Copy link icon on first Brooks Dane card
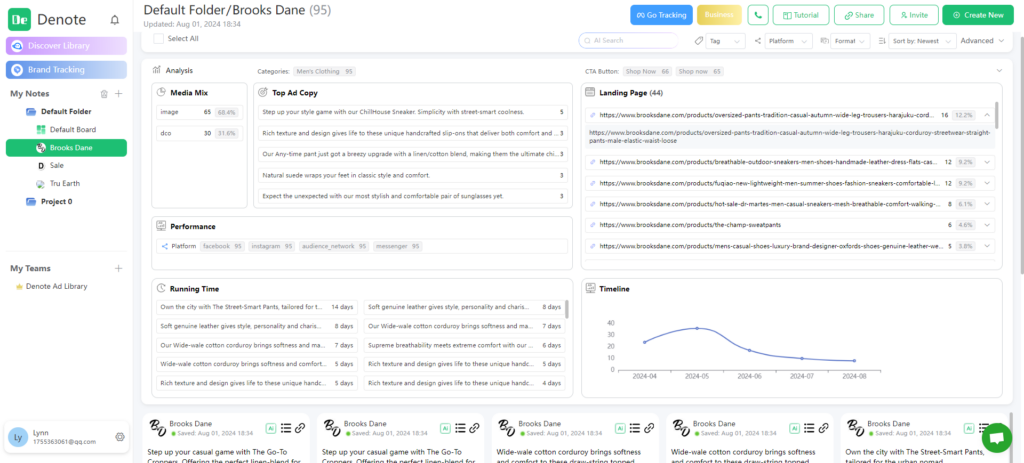This screenshot has width=1024, height=463. tap(300, 428)
